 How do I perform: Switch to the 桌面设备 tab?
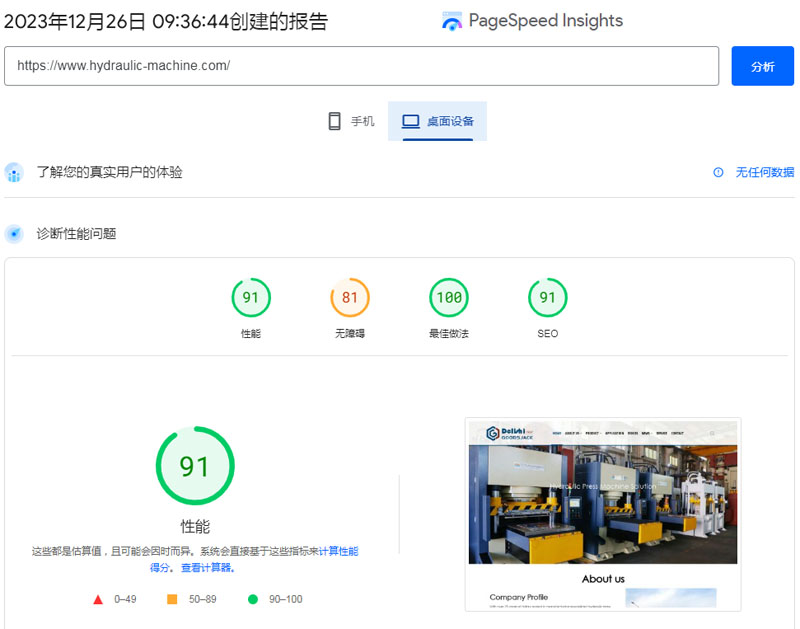tap(438, 121)
